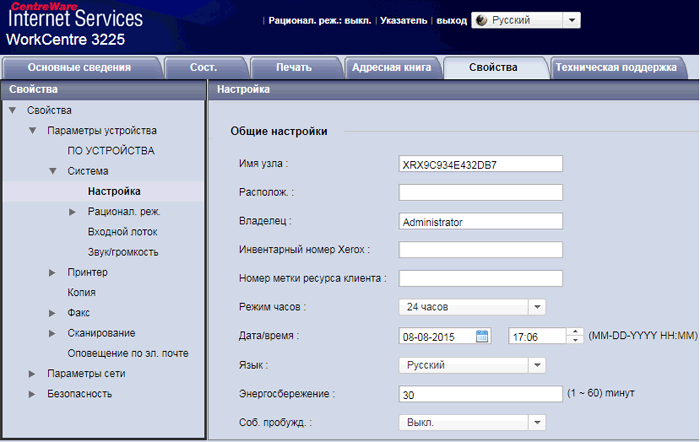Open the Адресная книга tab

click(392, 67)
